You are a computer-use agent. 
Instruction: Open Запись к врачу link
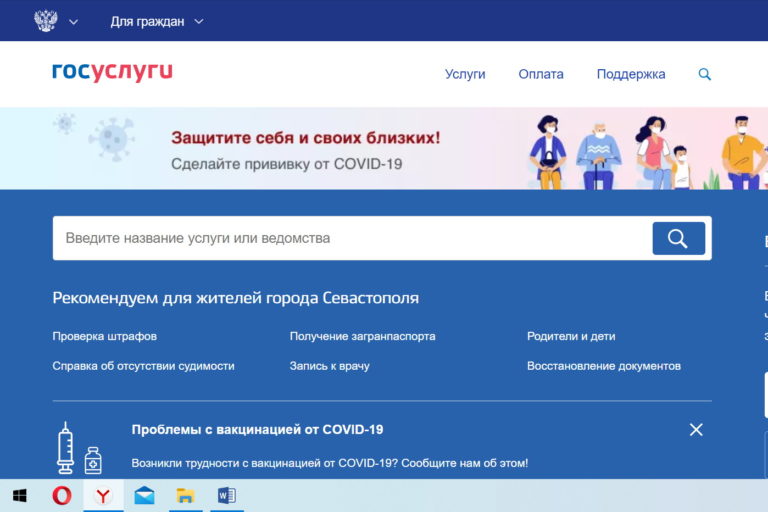(329, 366)
